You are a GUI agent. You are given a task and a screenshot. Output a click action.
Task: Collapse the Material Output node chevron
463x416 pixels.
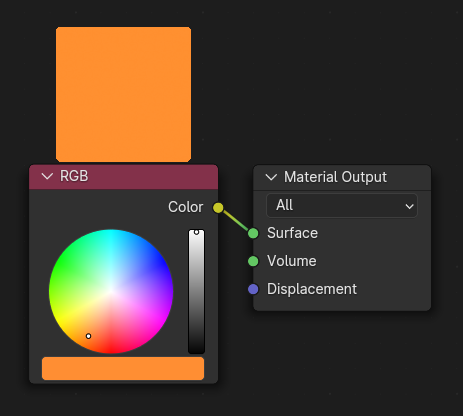tap(271, 177)
